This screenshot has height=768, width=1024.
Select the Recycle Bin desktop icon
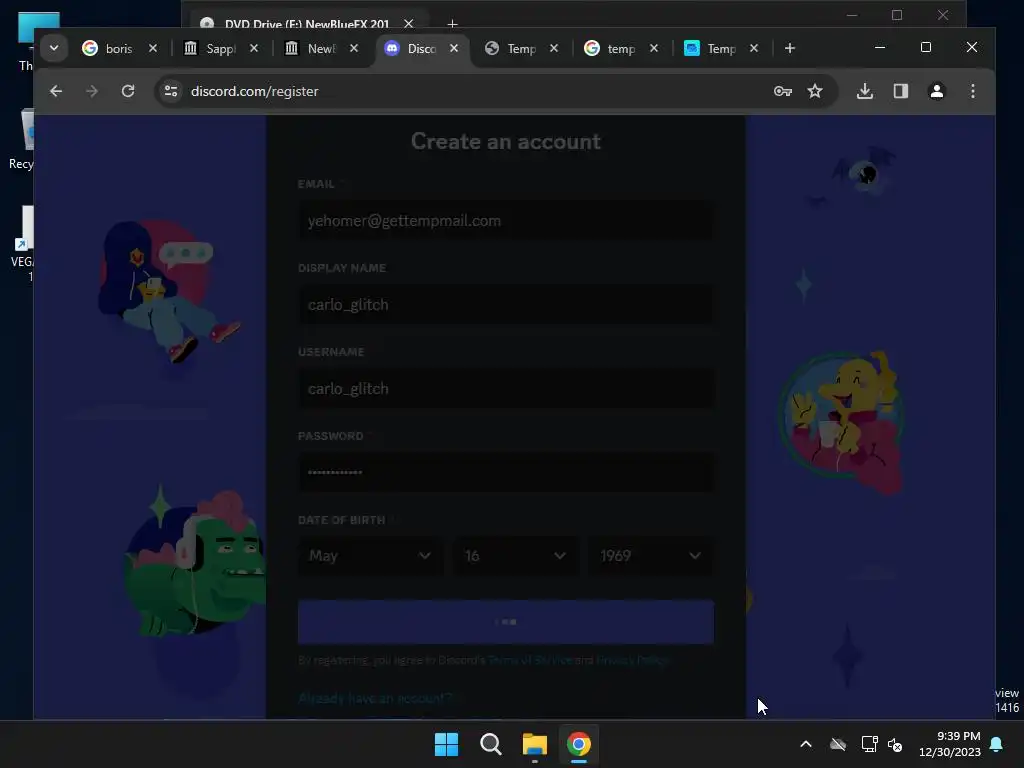tap(21, 140)
